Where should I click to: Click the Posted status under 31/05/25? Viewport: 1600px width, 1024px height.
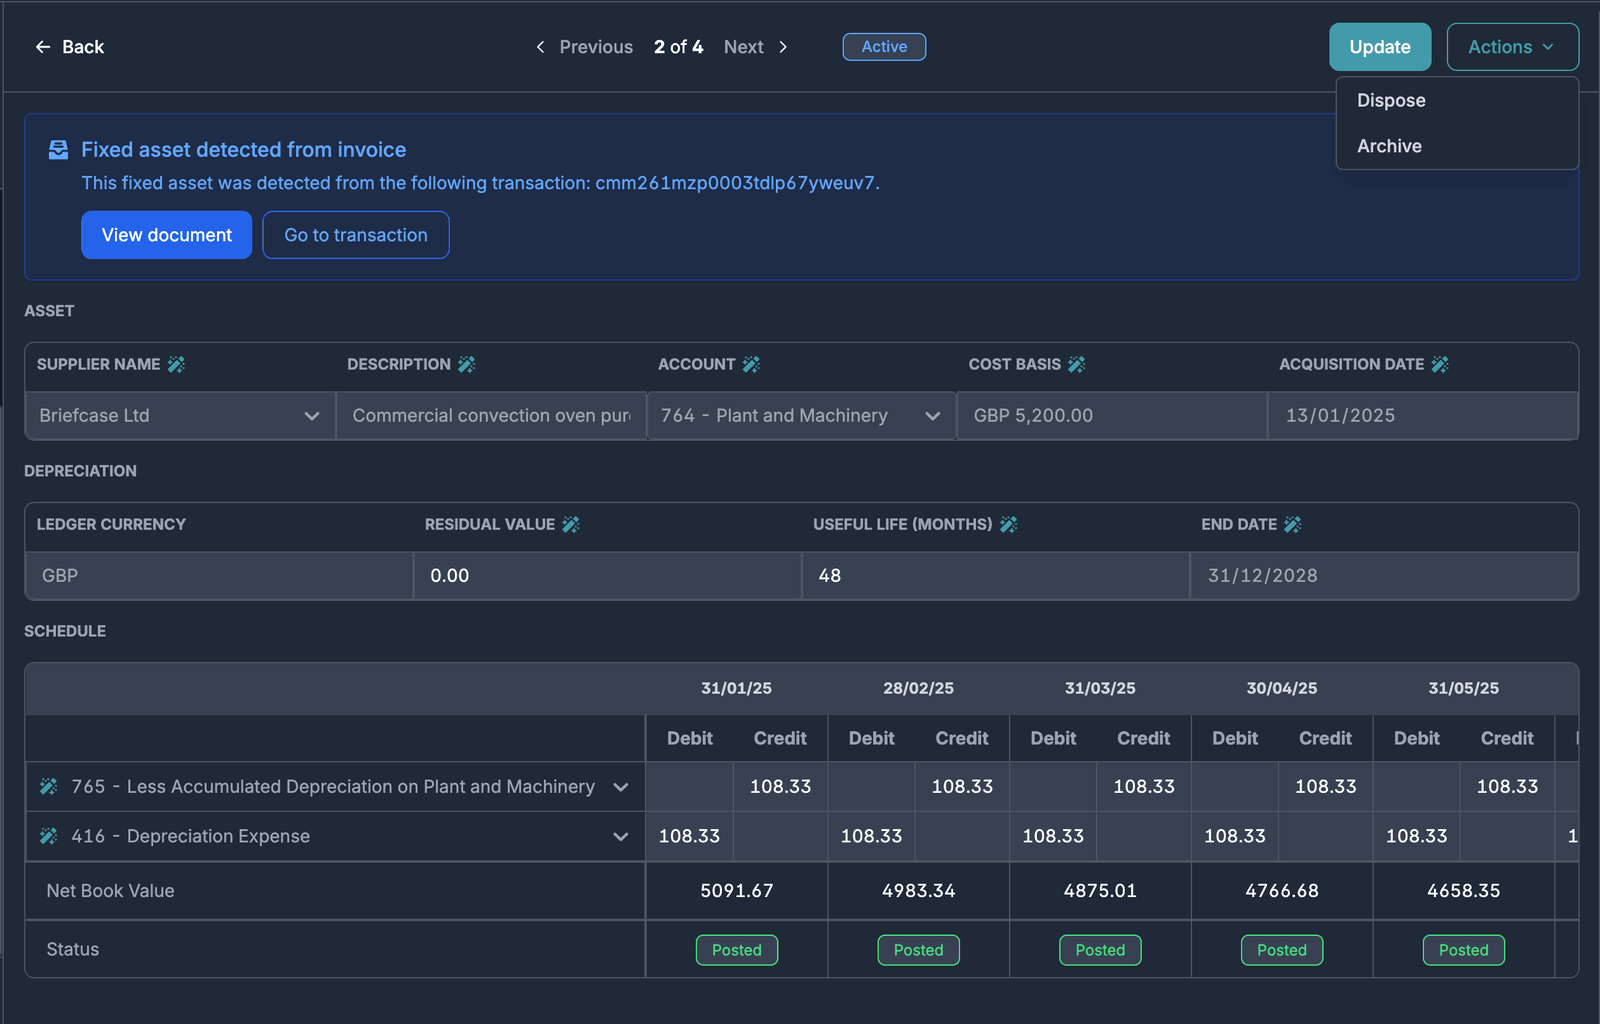(1464, 950)
